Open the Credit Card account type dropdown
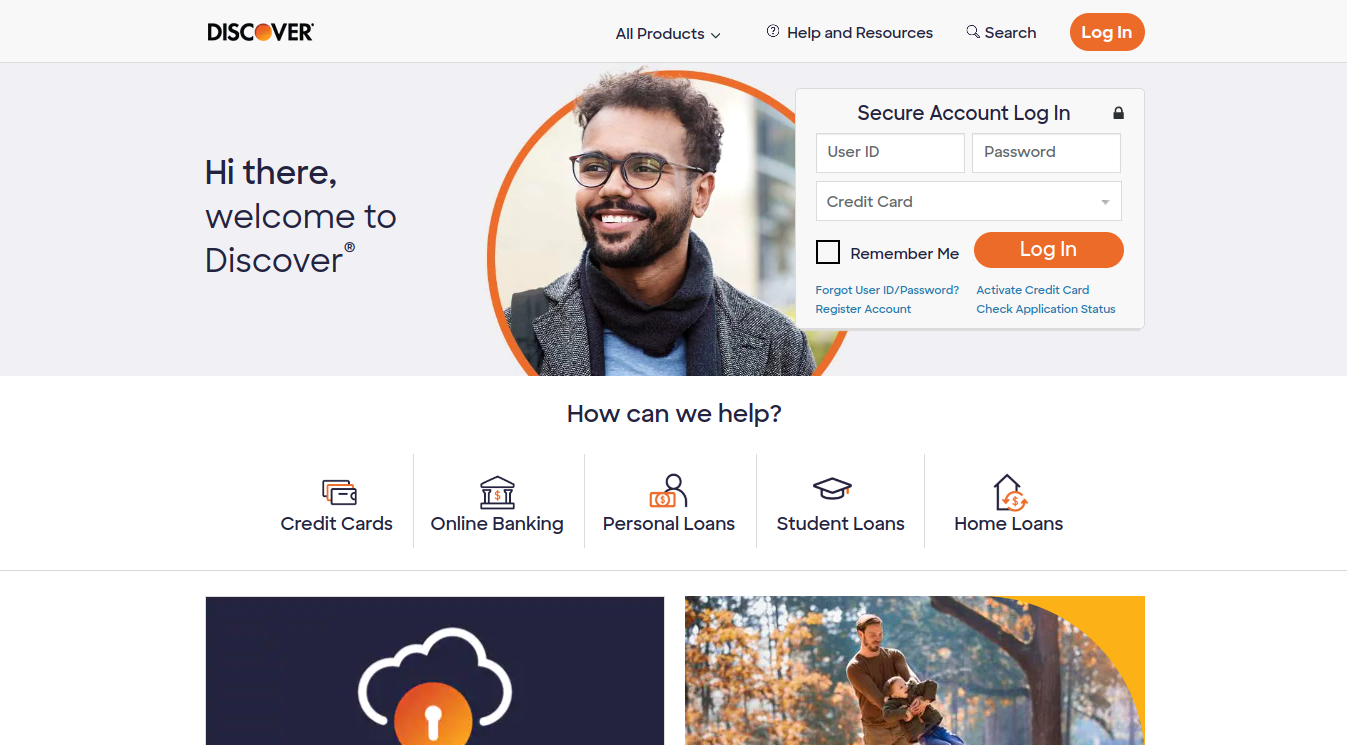The image size is (1347, 745). click(969, 201)
